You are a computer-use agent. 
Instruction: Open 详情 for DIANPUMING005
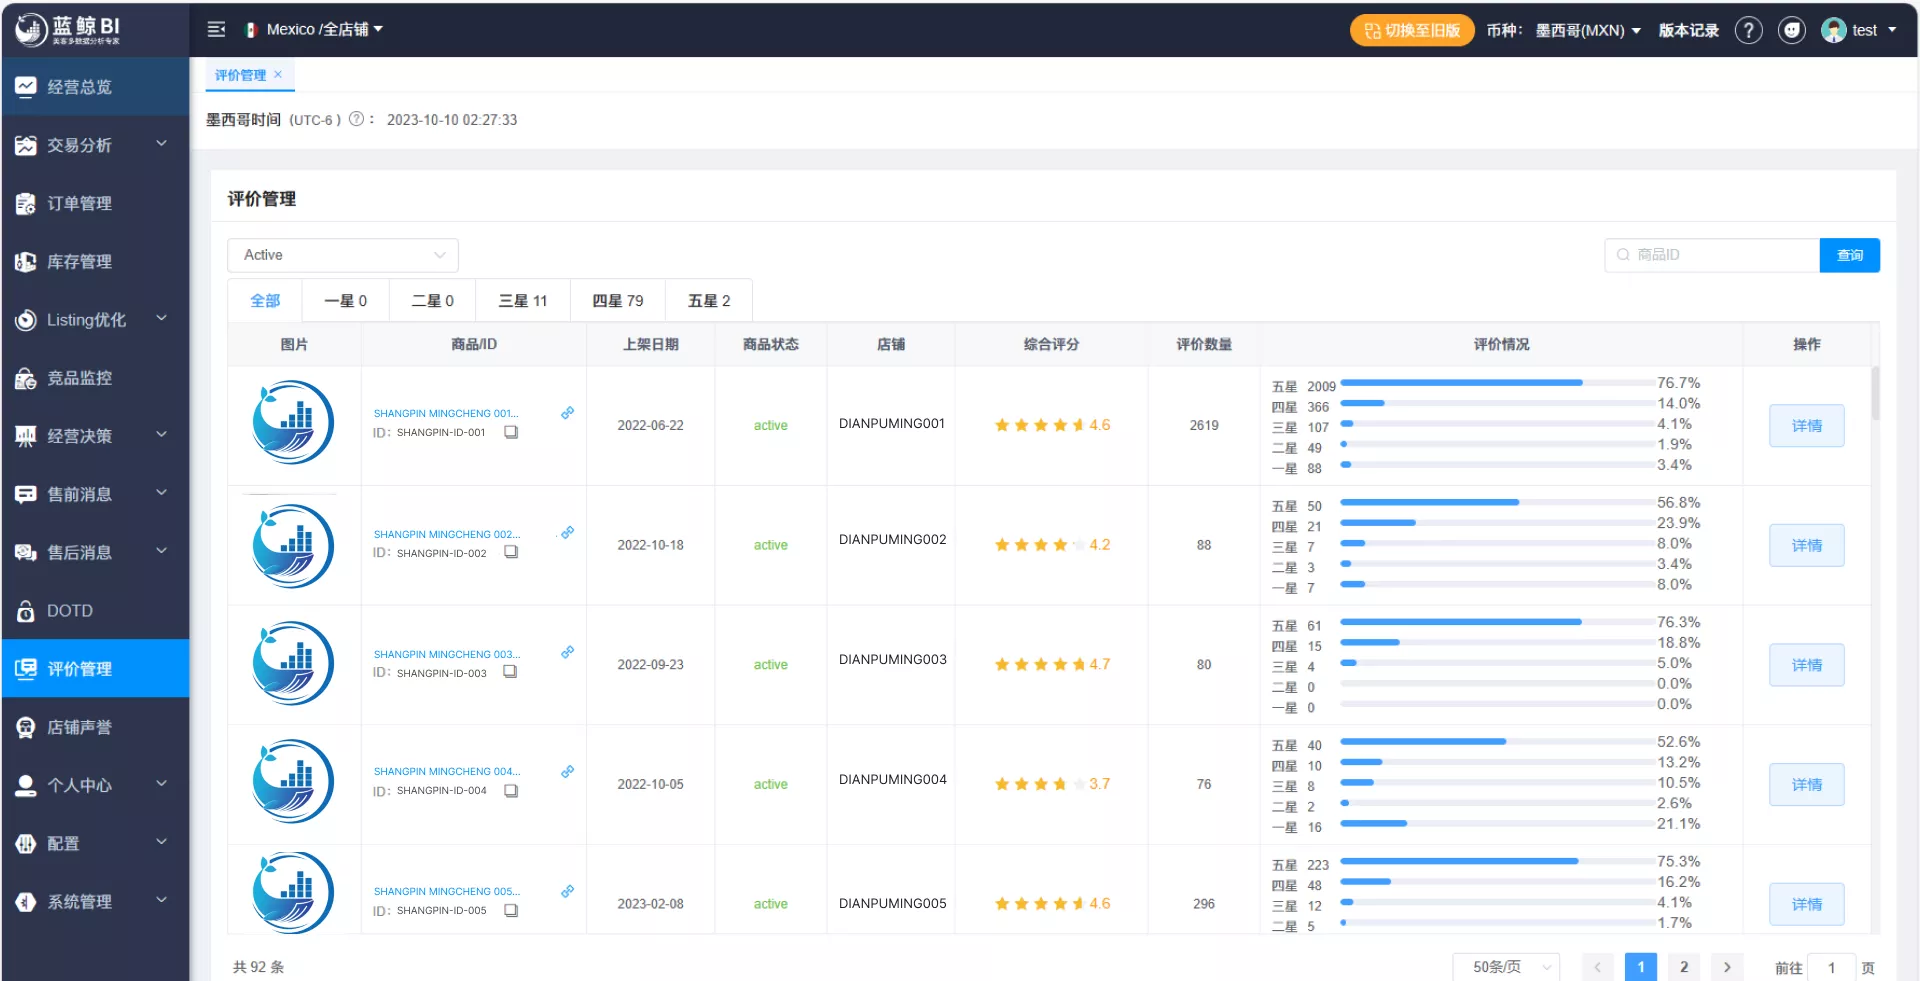coord(1806,904)
